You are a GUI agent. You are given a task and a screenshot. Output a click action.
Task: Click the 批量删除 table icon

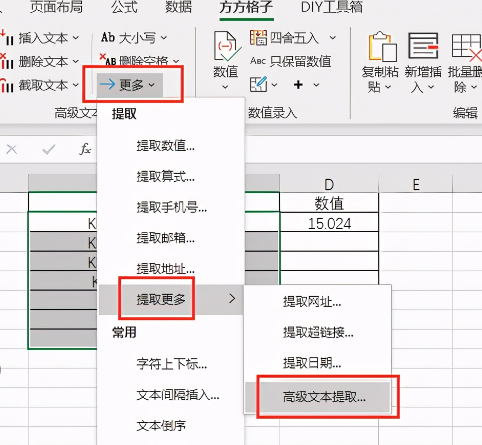pyautogui.click(x=467, y=47)
